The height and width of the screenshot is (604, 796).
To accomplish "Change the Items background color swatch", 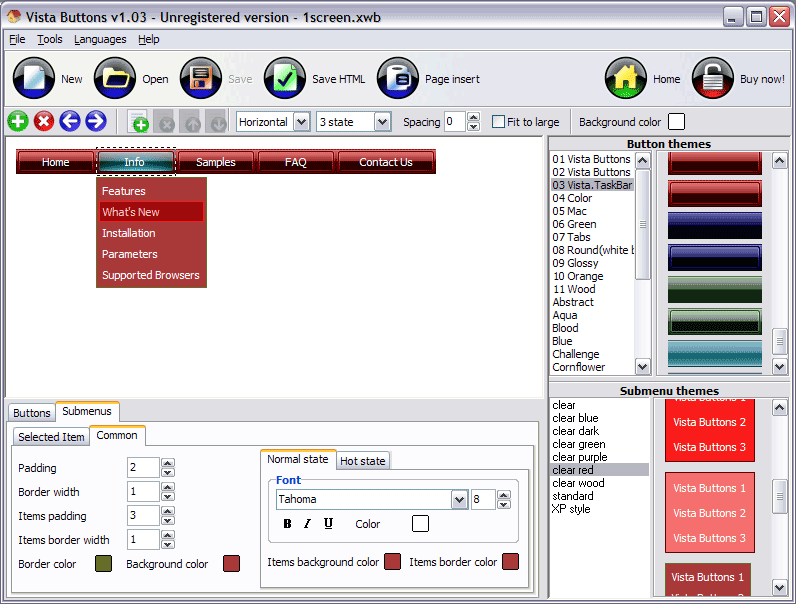I will click(392, 562).
